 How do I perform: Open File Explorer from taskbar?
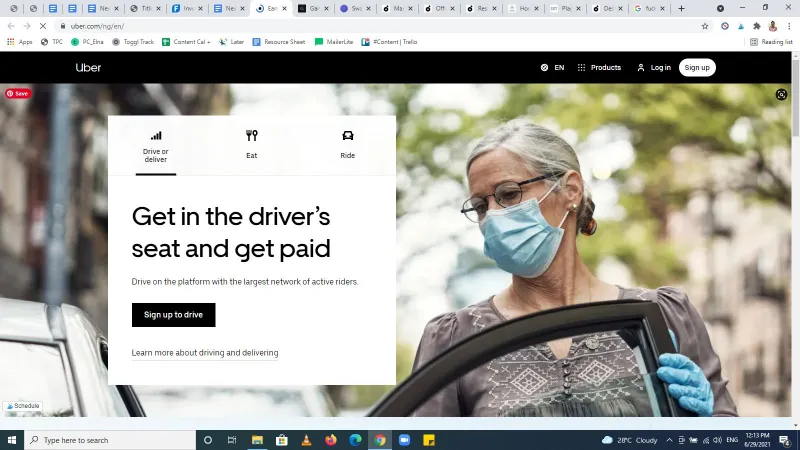(257, 440)
